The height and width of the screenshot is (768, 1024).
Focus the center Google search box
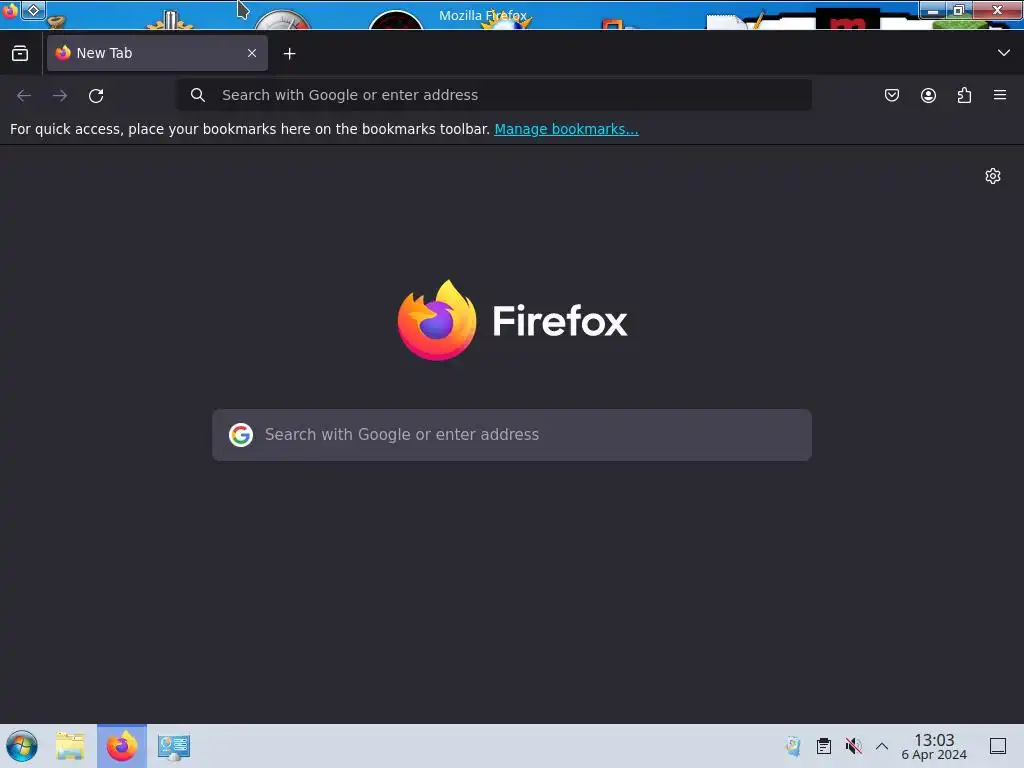(512, 435)
